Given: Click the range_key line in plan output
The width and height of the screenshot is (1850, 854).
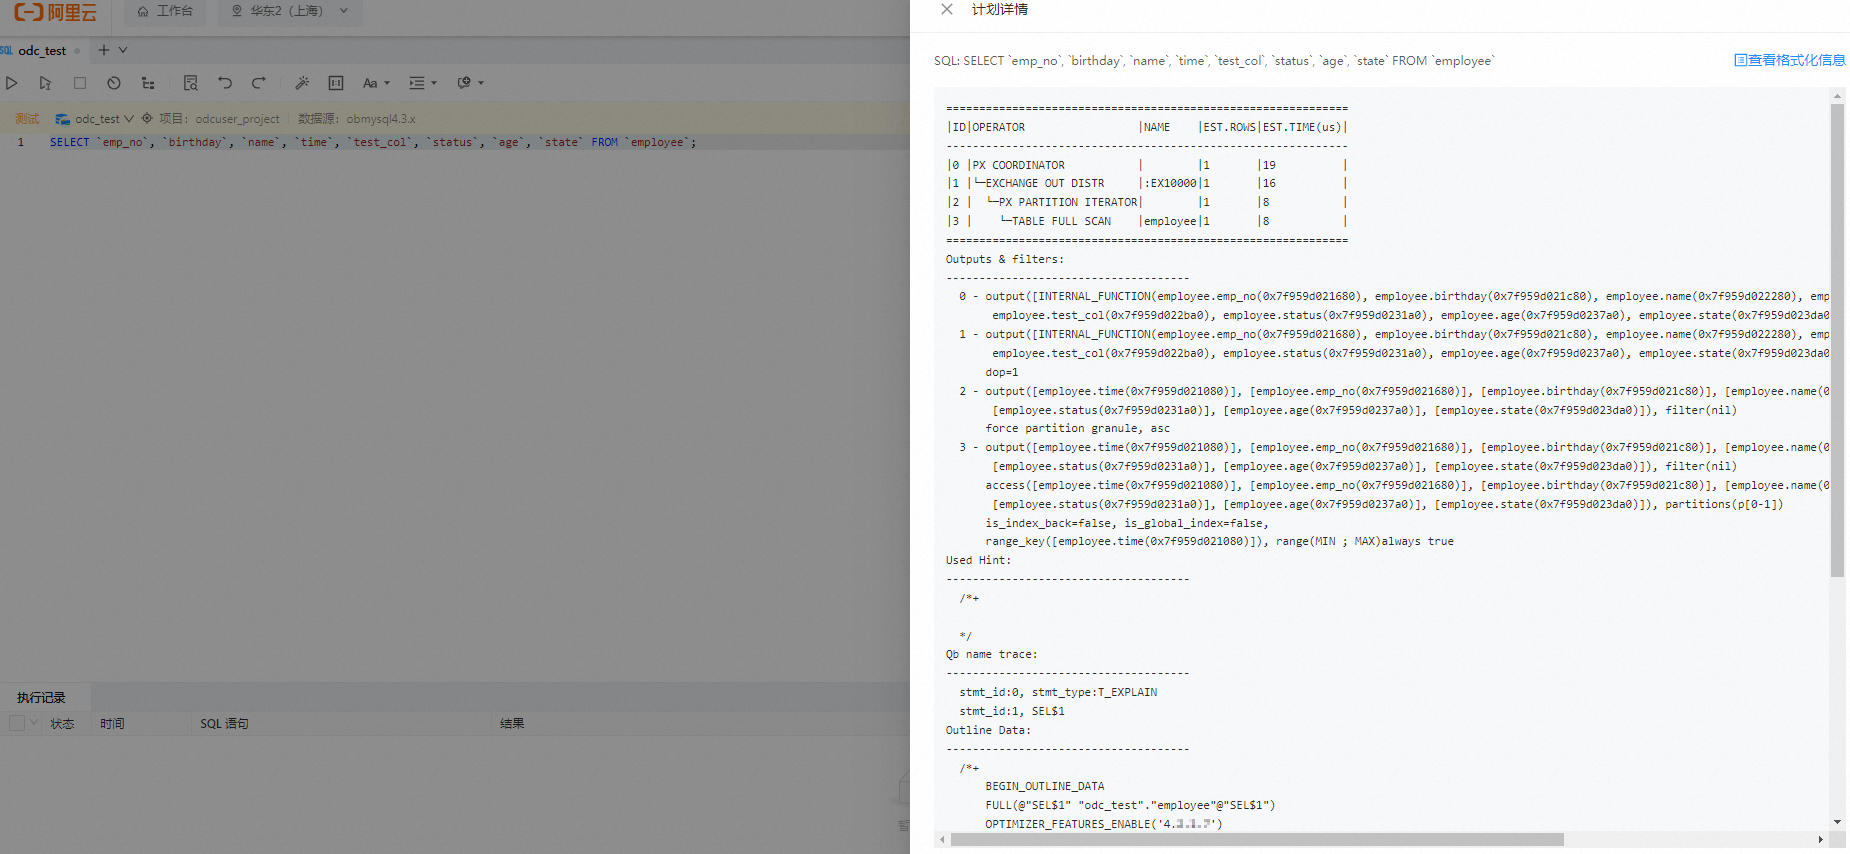Looking at the screenshot, I should coord(1219,541).
